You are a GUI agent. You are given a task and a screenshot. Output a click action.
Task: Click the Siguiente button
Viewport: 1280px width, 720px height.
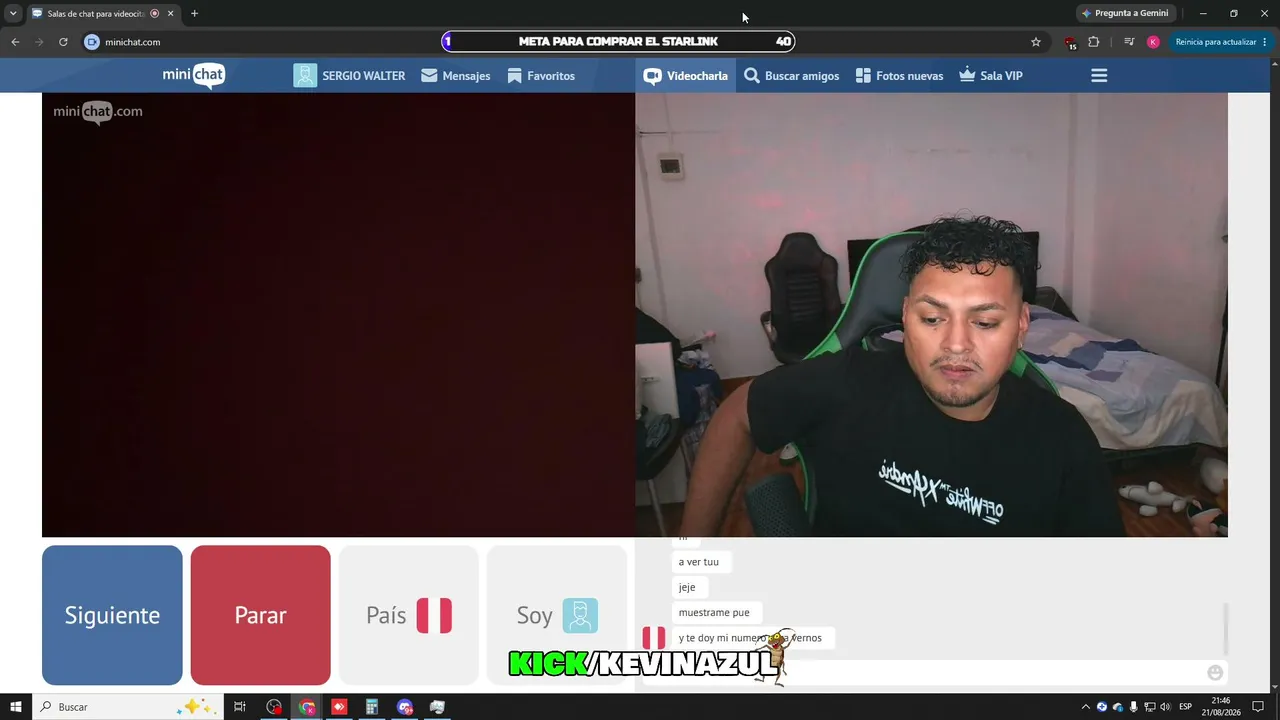(112, 615)
